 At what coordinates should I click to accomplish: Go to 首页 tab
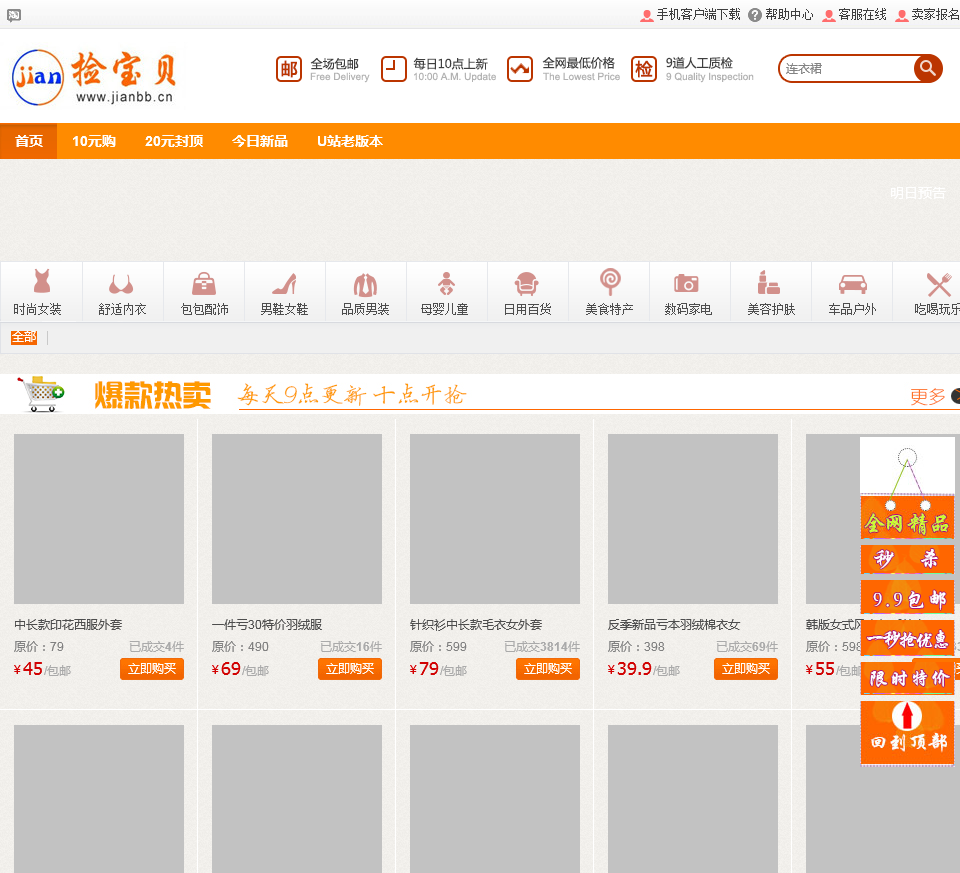tap(29, 141)
